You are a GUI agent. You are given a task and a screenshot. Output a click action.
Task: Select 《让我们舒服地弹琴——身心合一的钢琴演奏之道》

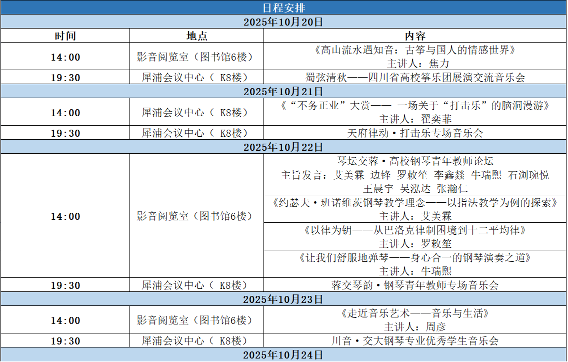tap(415, 258)
